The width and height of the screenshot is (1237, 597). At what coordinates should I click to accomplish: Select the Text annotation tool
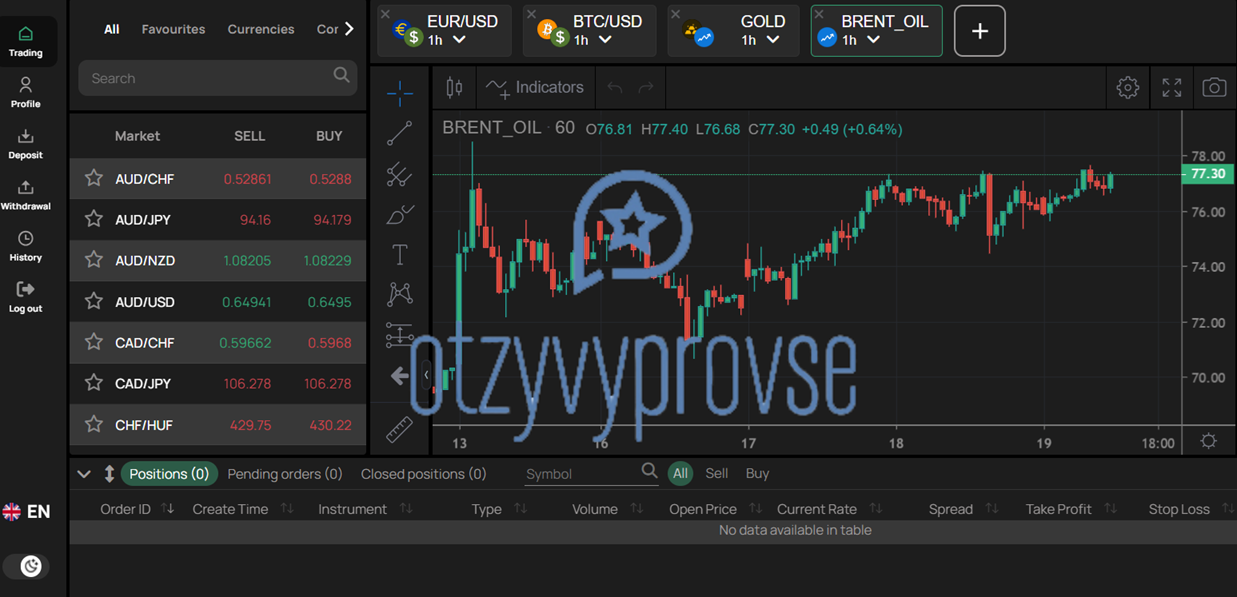(x=400, y=254)
